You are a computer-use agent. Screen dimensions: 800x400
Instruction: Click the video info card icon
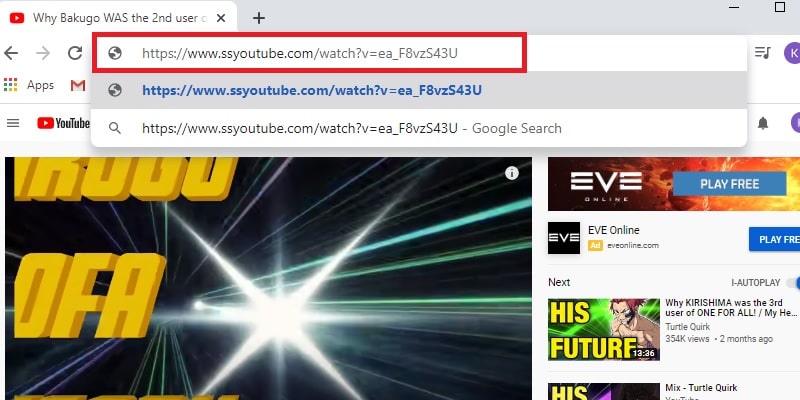point(512,173)
